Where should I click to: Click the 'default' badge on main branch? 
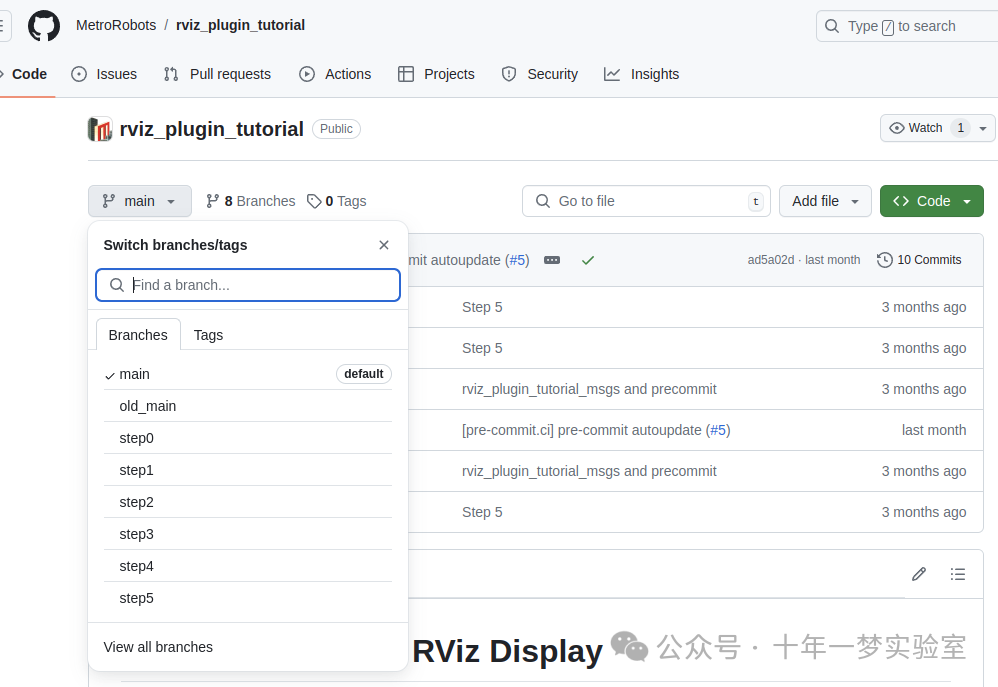[x=363, y=374]
